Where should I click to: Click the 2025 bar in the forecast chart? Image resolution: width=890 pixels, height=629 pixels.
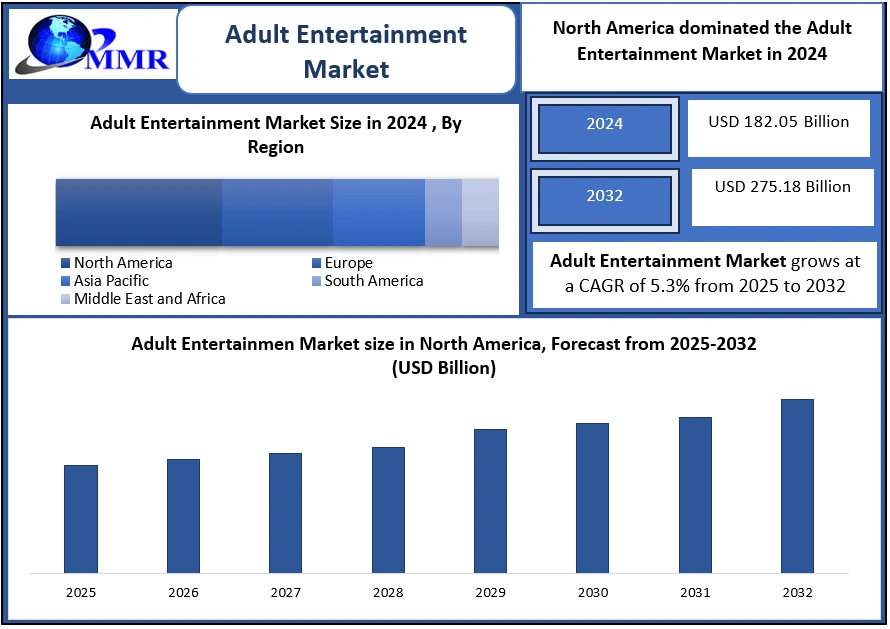(81, 518)
